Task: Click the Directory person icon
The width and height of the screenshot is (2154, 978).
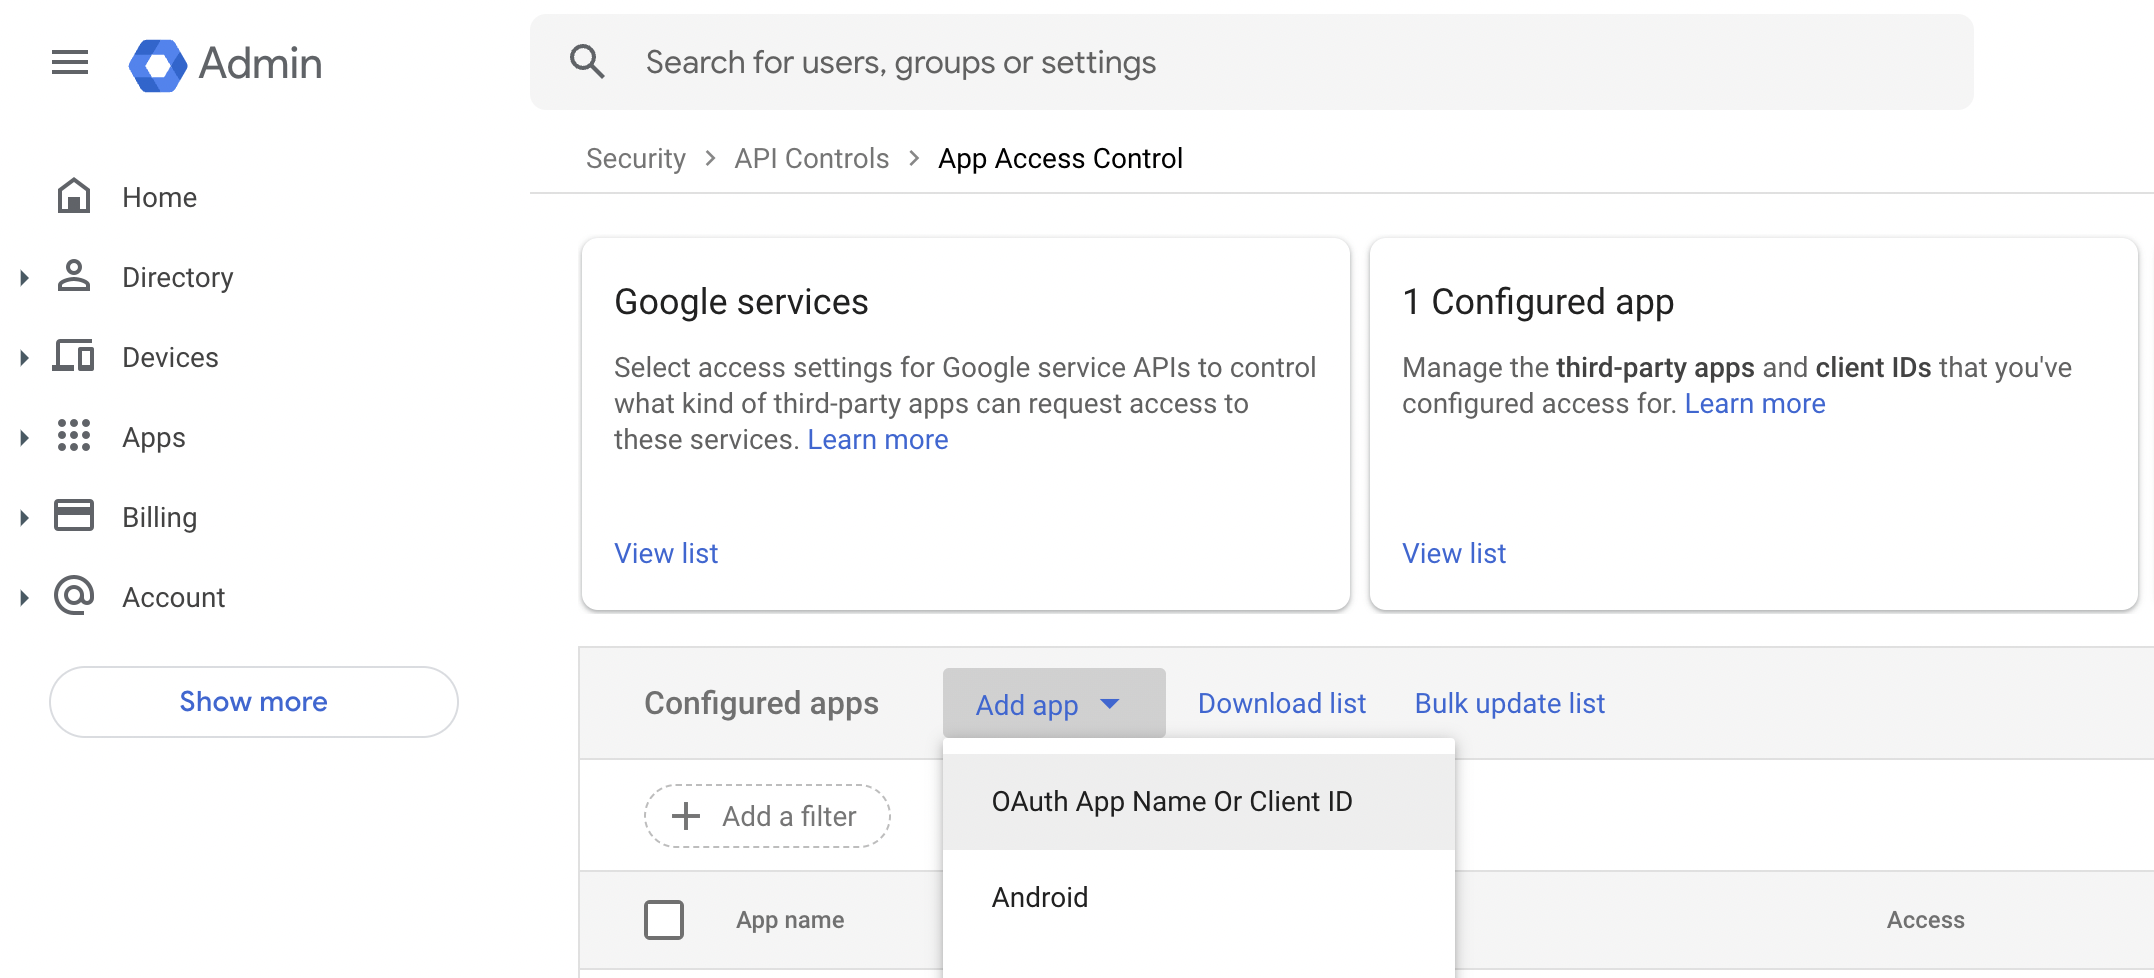Action: (x=74, y=276)
